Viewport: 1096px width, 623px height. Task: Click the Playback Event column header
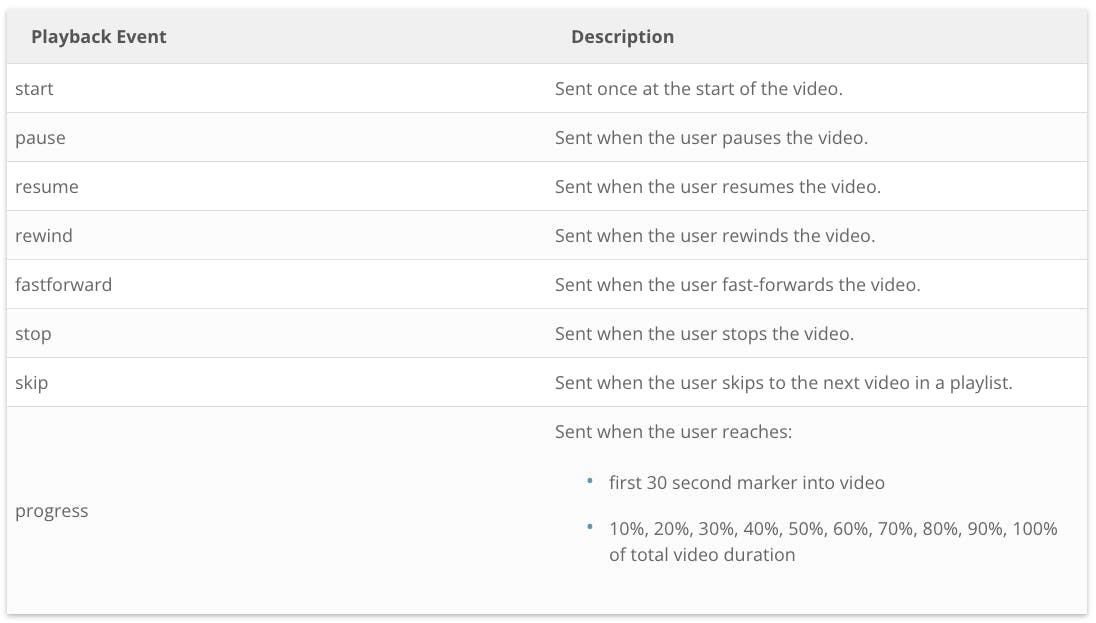coord(99,37)
